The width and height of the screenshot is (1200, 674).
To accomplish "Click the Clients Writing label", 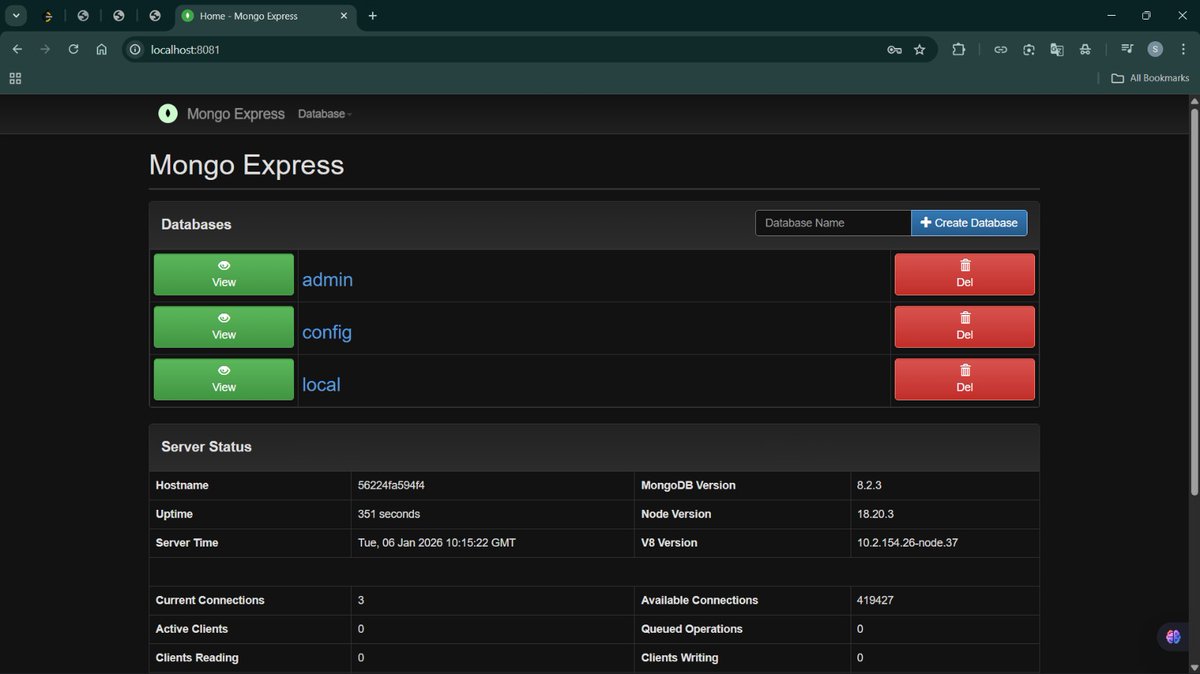I will pos(679,658).
